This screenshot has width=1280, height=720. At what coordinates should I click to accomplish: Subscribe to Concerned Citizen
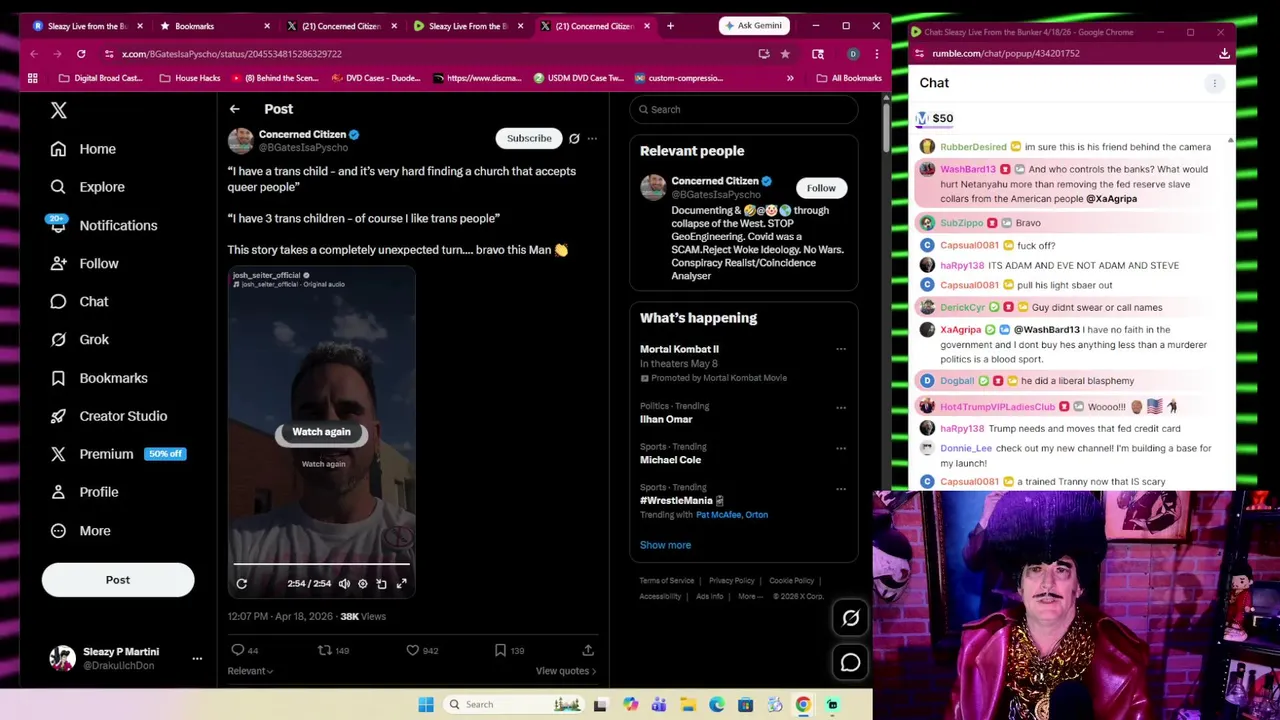(529, 138)
